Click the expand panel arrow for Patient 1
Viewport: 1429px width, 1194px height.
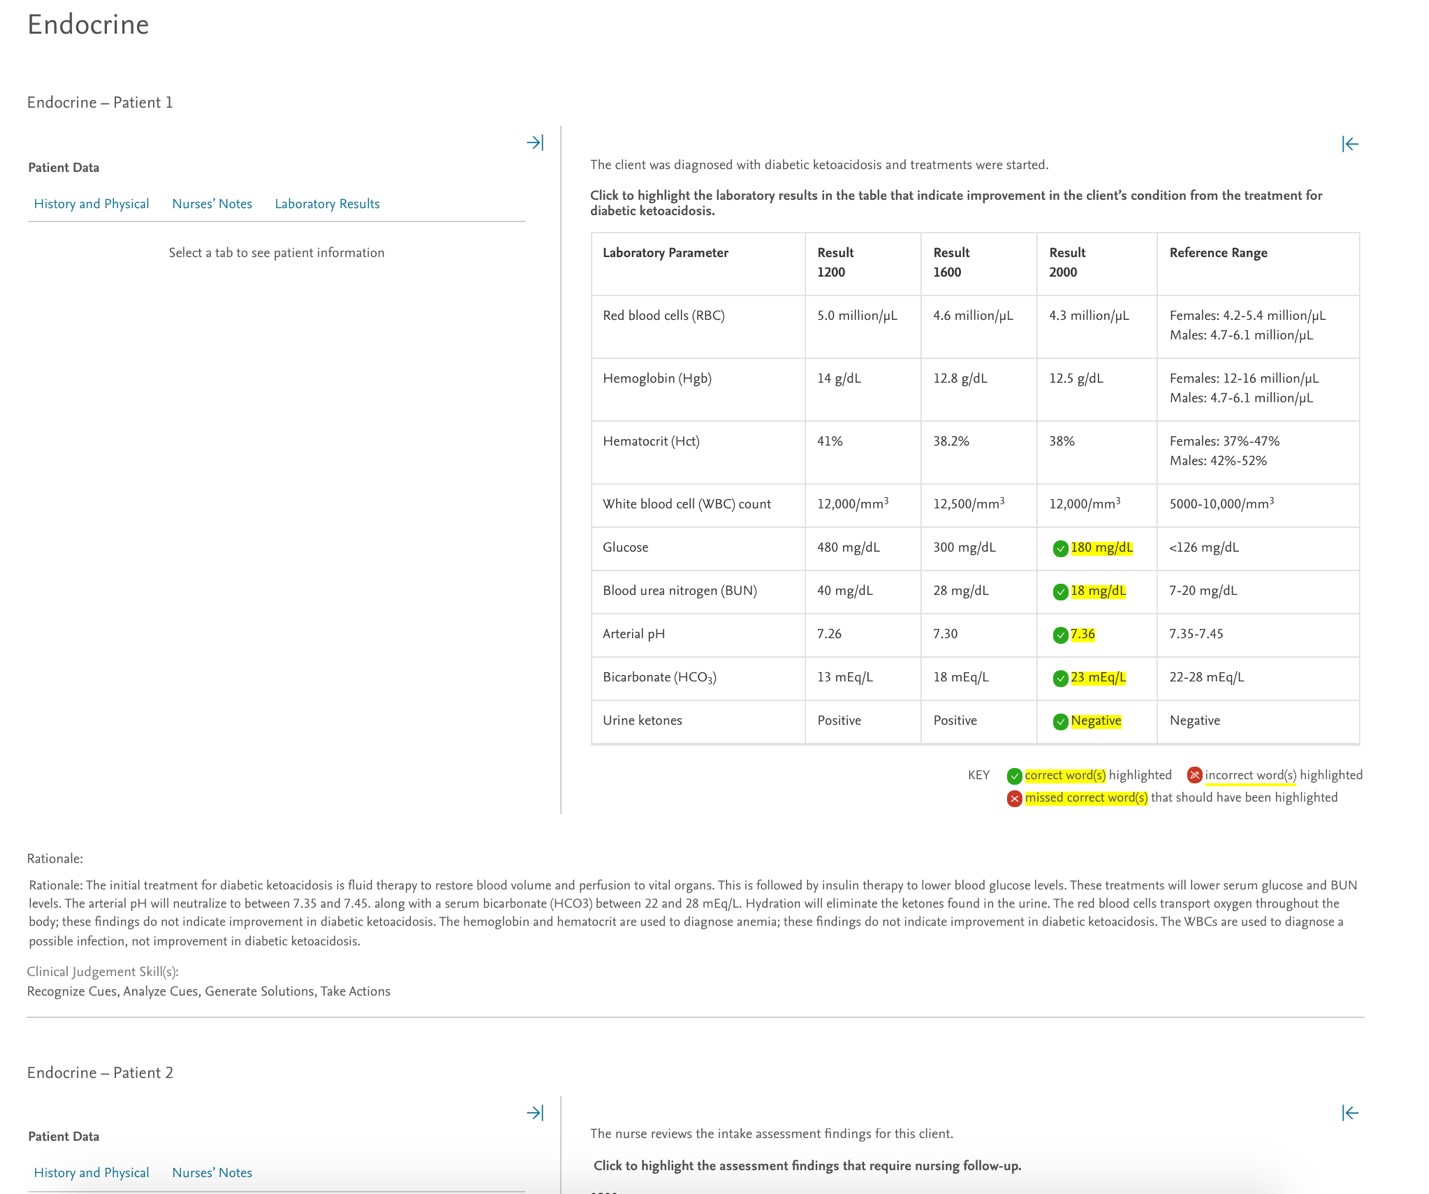536,142
